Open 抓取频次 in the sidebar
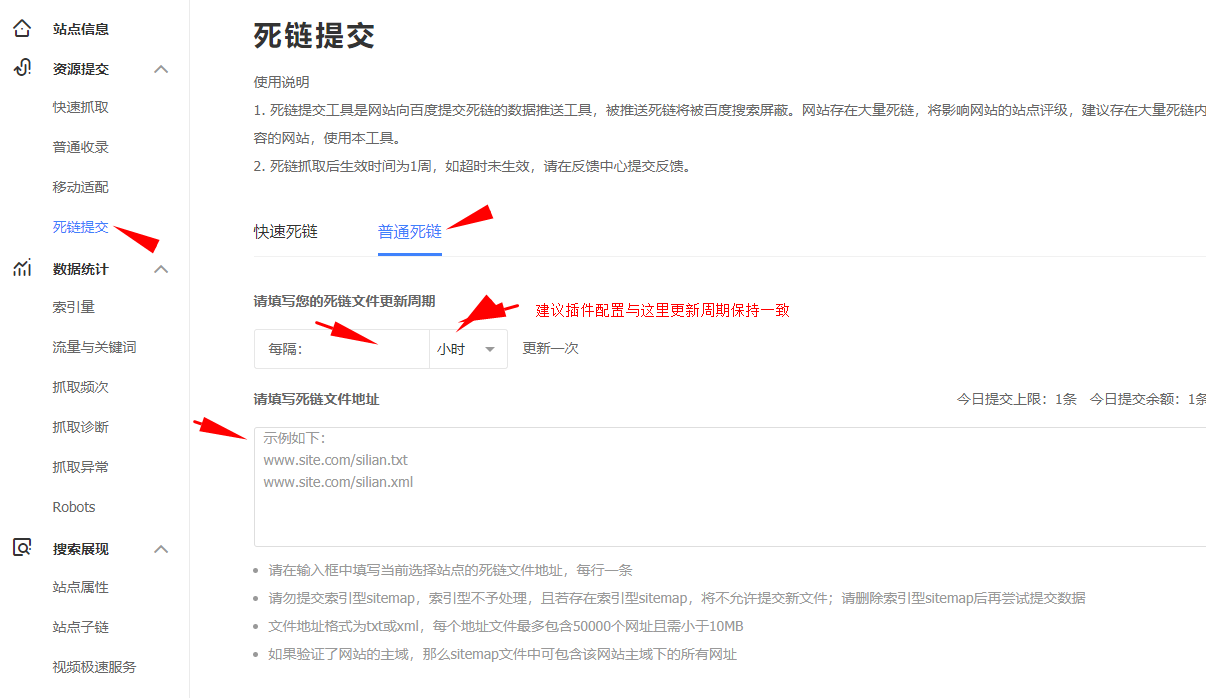Image resolution: width=1206 pixels, height=698 pixels. point(81,387)
